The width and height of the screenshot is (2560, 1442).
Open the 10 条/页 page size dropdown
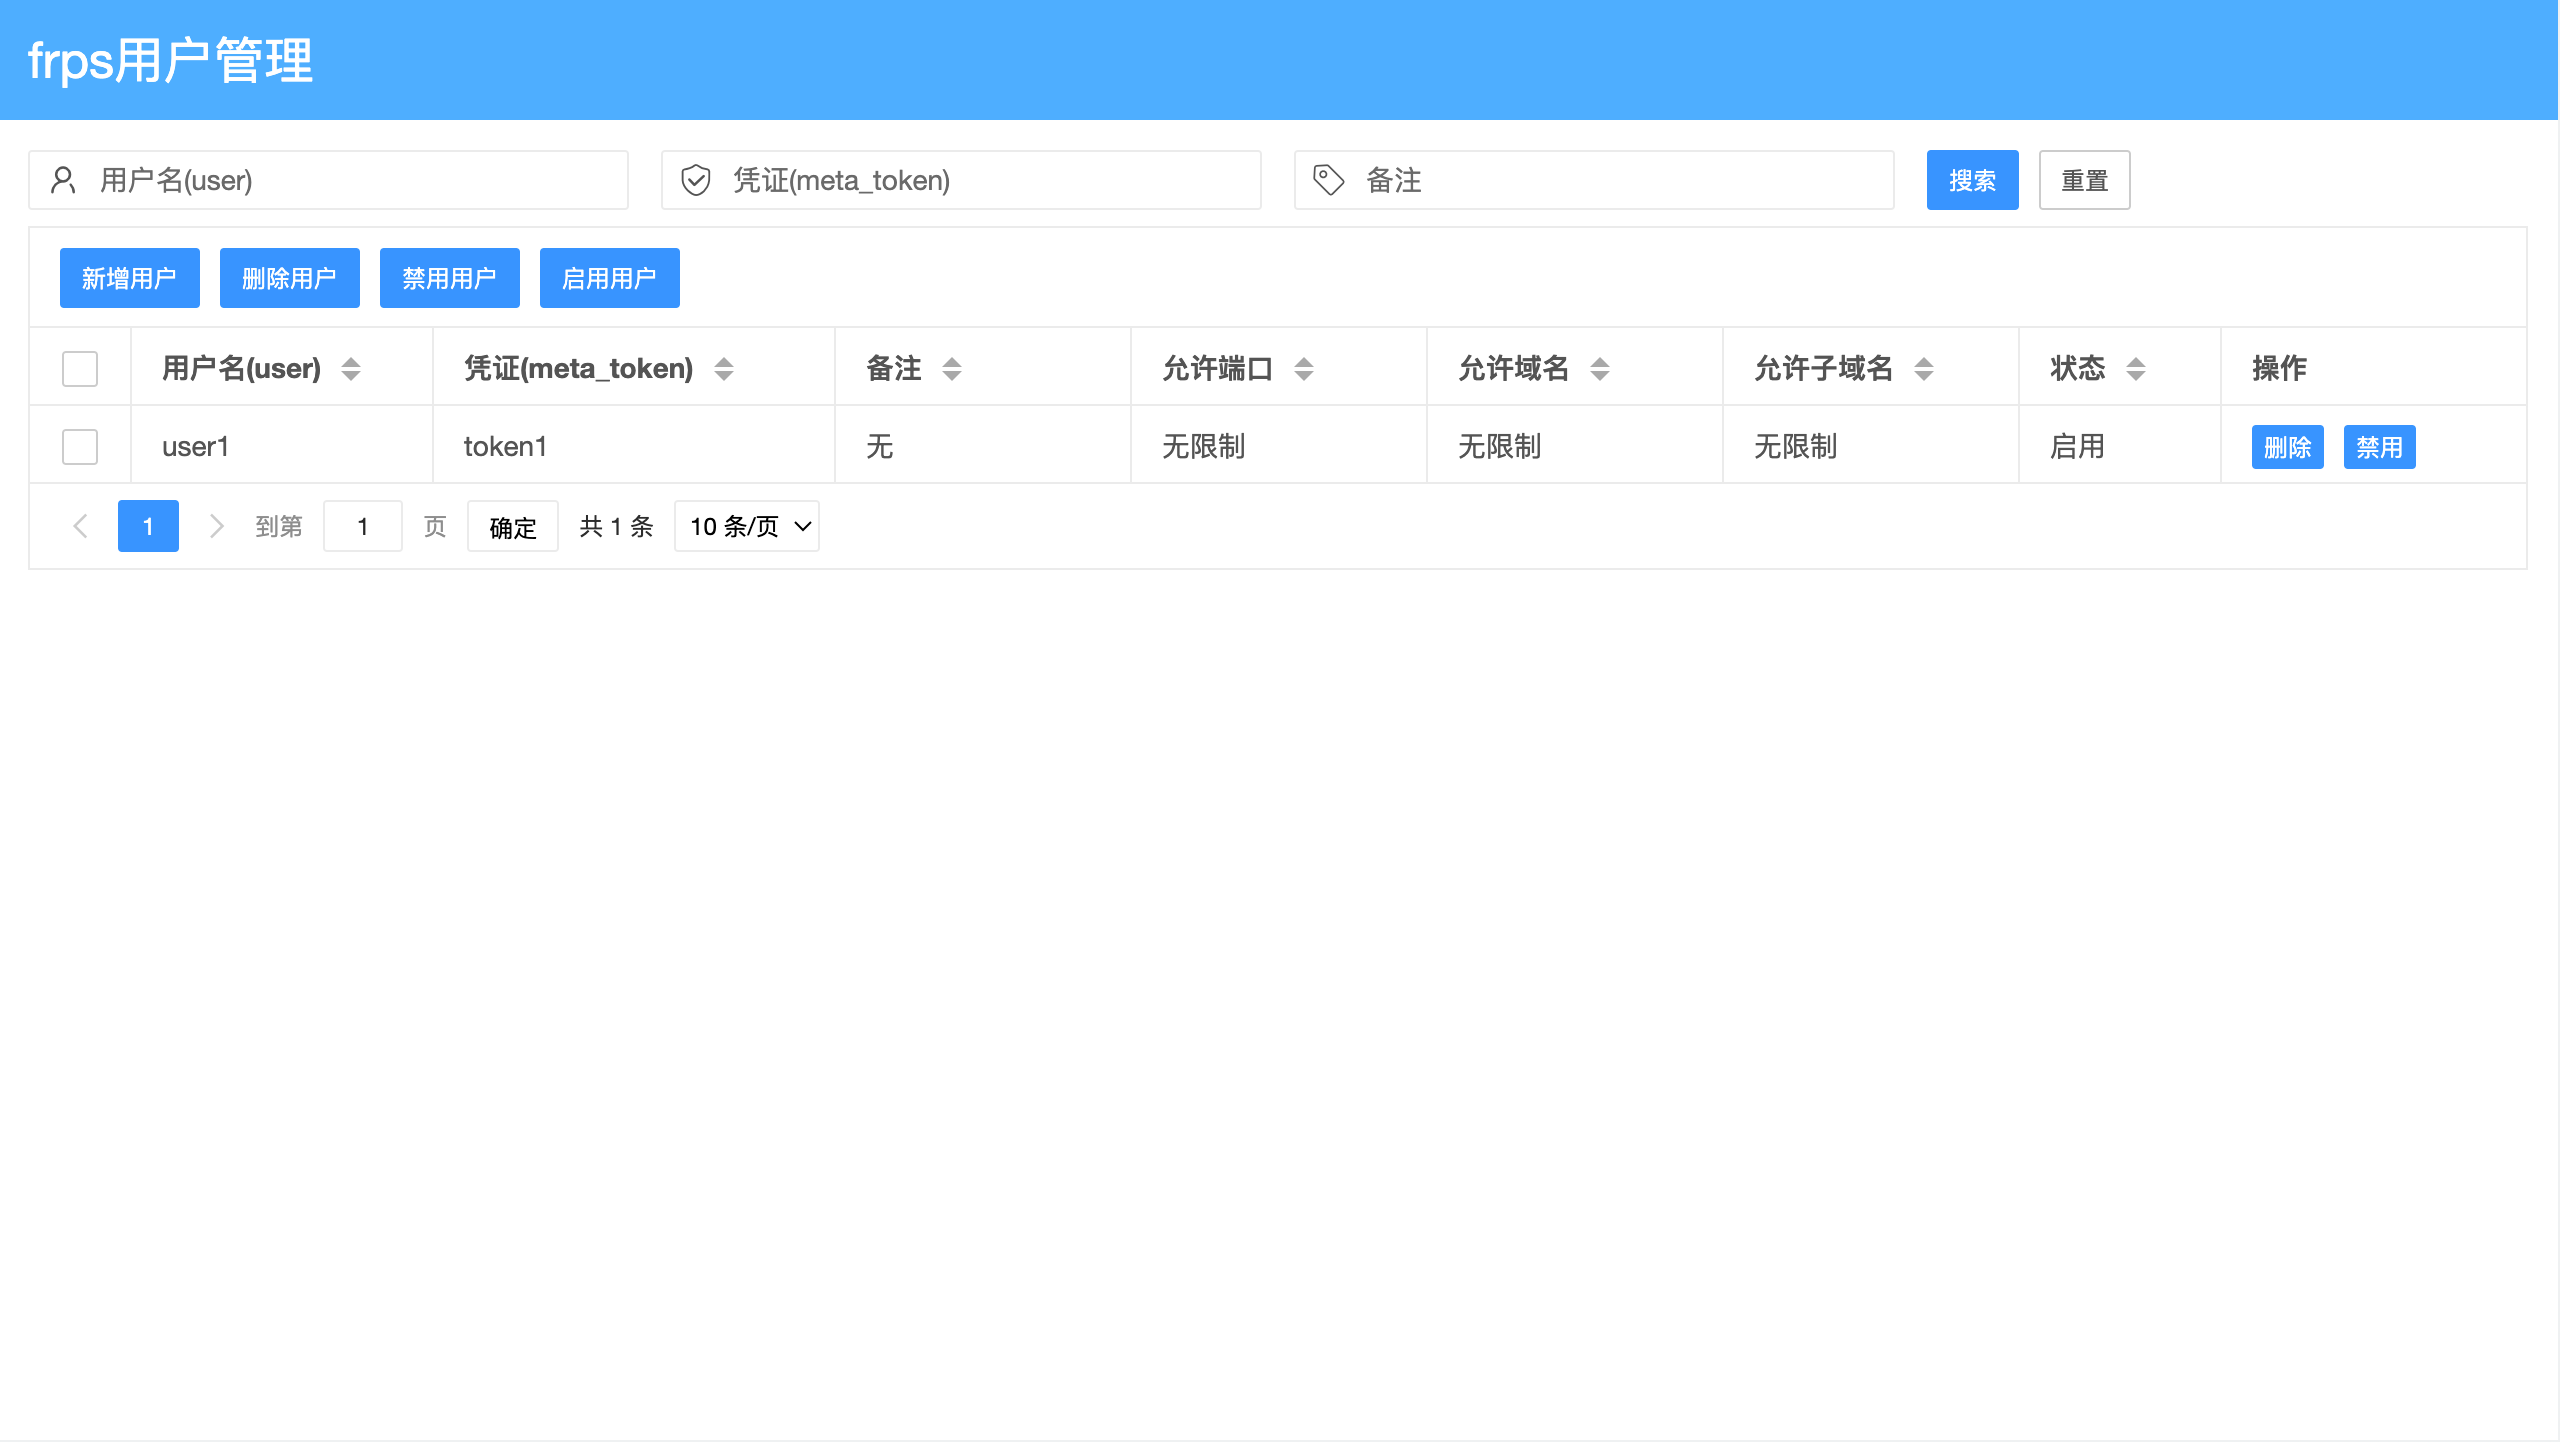(x=746, y=526)
